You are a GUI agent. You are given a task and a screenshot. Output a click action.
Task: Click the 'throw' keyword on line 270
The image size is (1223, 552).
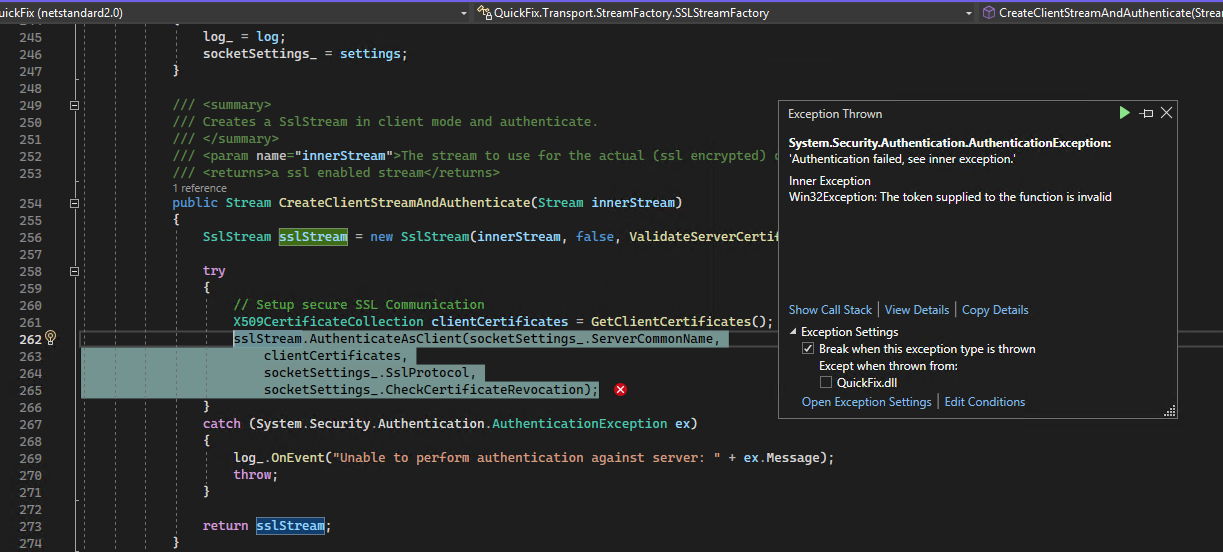252,475
